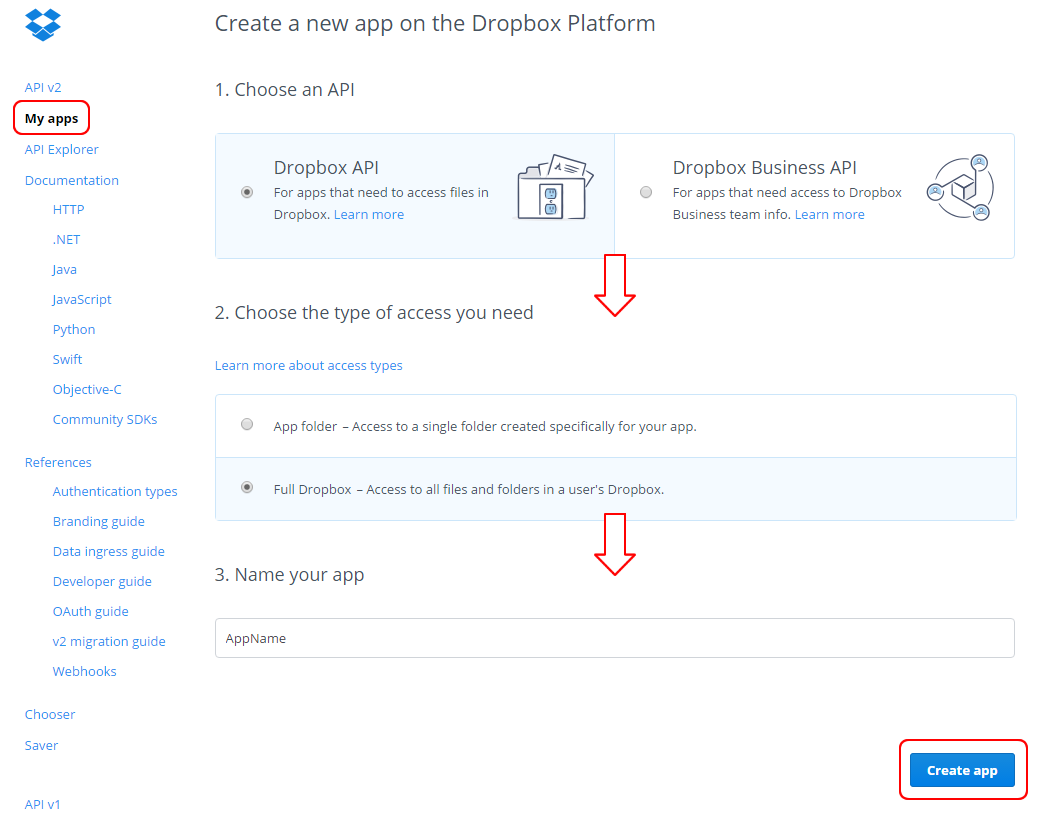The height and width of the screenshot is (828, 1044).
Task: Open the Java documentation link
Action: 65,270
